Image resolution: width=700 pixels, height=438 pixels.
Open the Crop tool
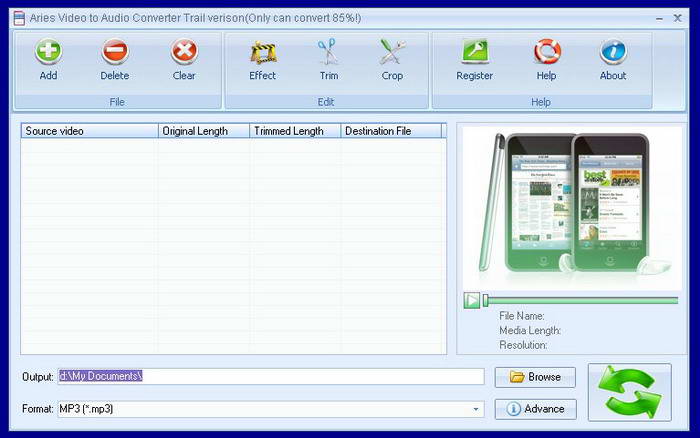click(392, 60)
